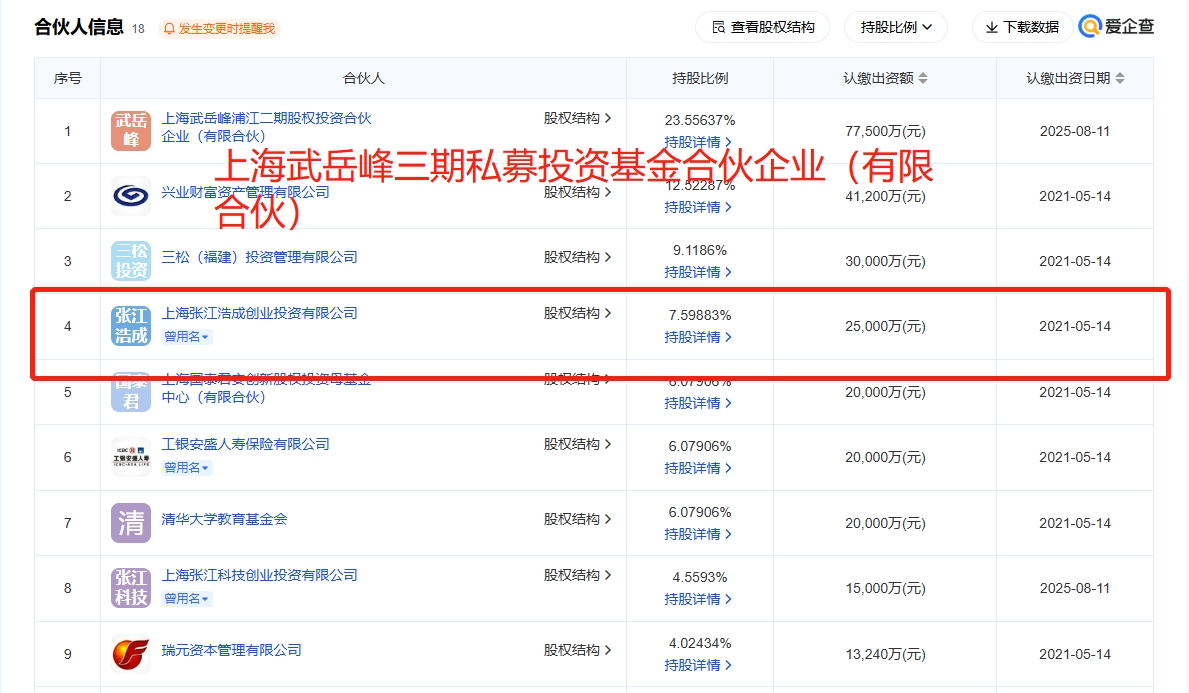Open 股权结构 for 上海武岳峰浦江二期
This screenshot has width=1189, height=693.
[577, 118]
